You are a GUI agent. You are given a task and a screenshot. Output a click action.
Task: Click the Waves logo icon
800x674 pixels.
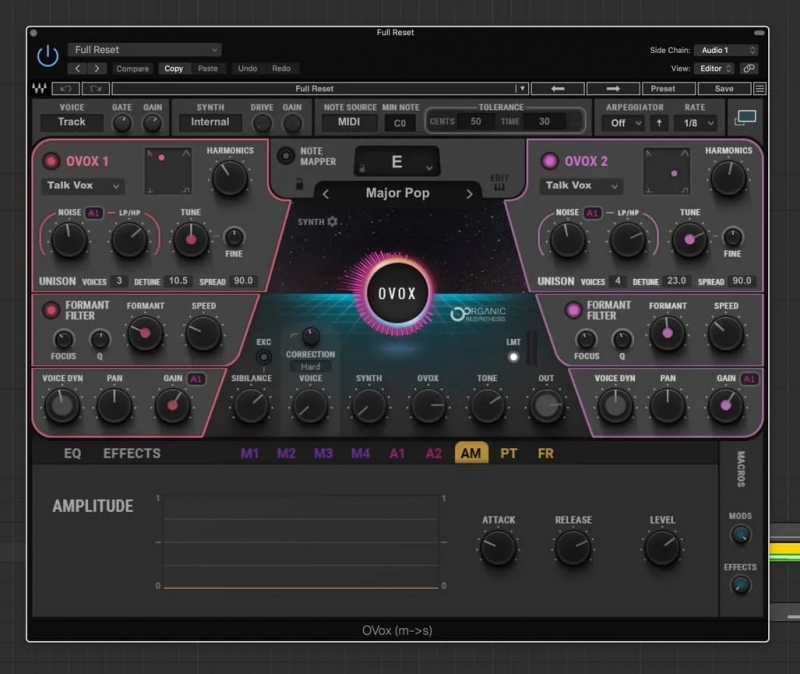point(39,89)
